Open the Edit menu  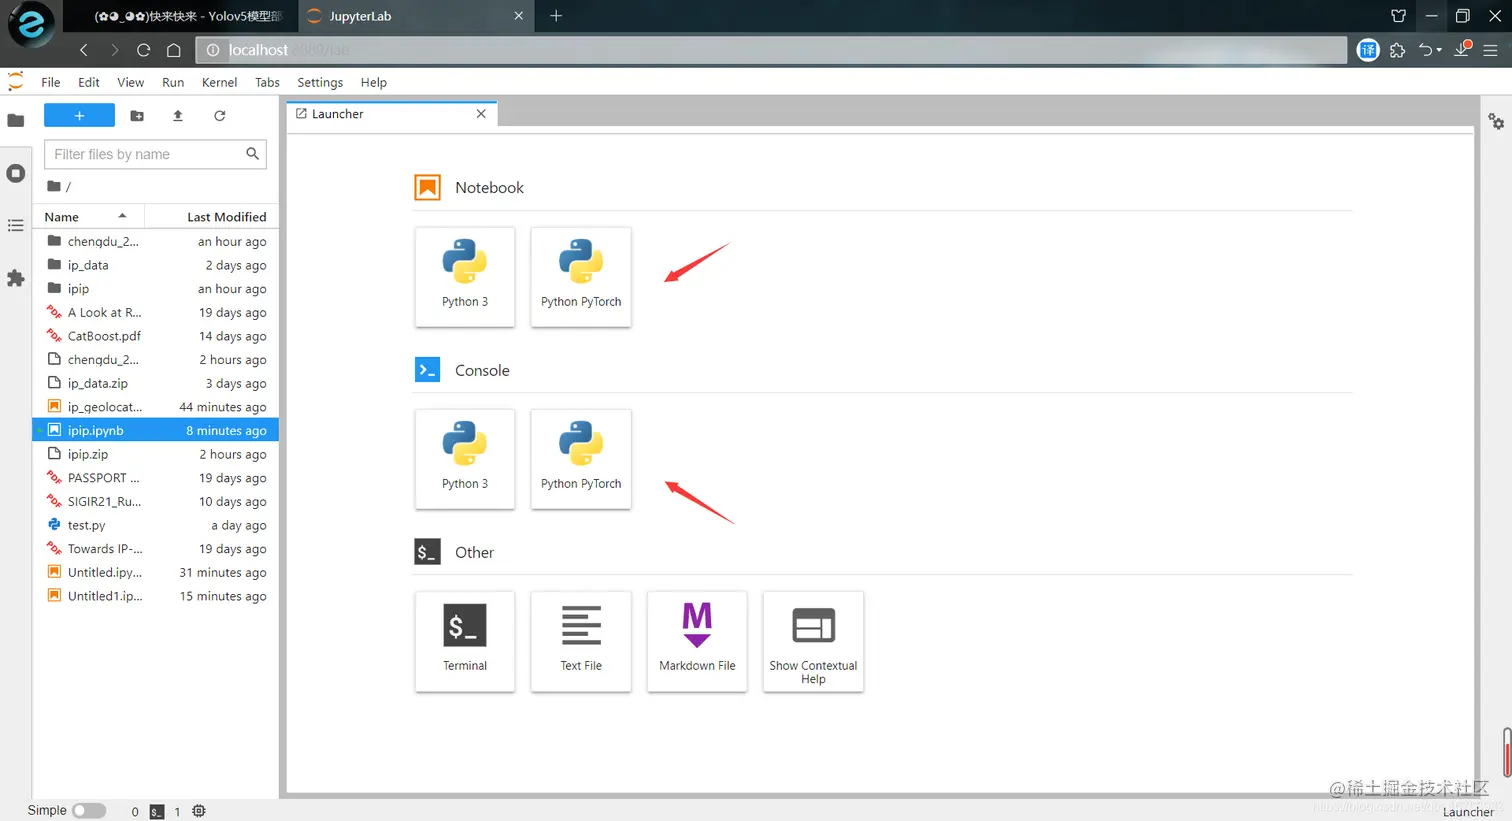click(x=89, y=82)
